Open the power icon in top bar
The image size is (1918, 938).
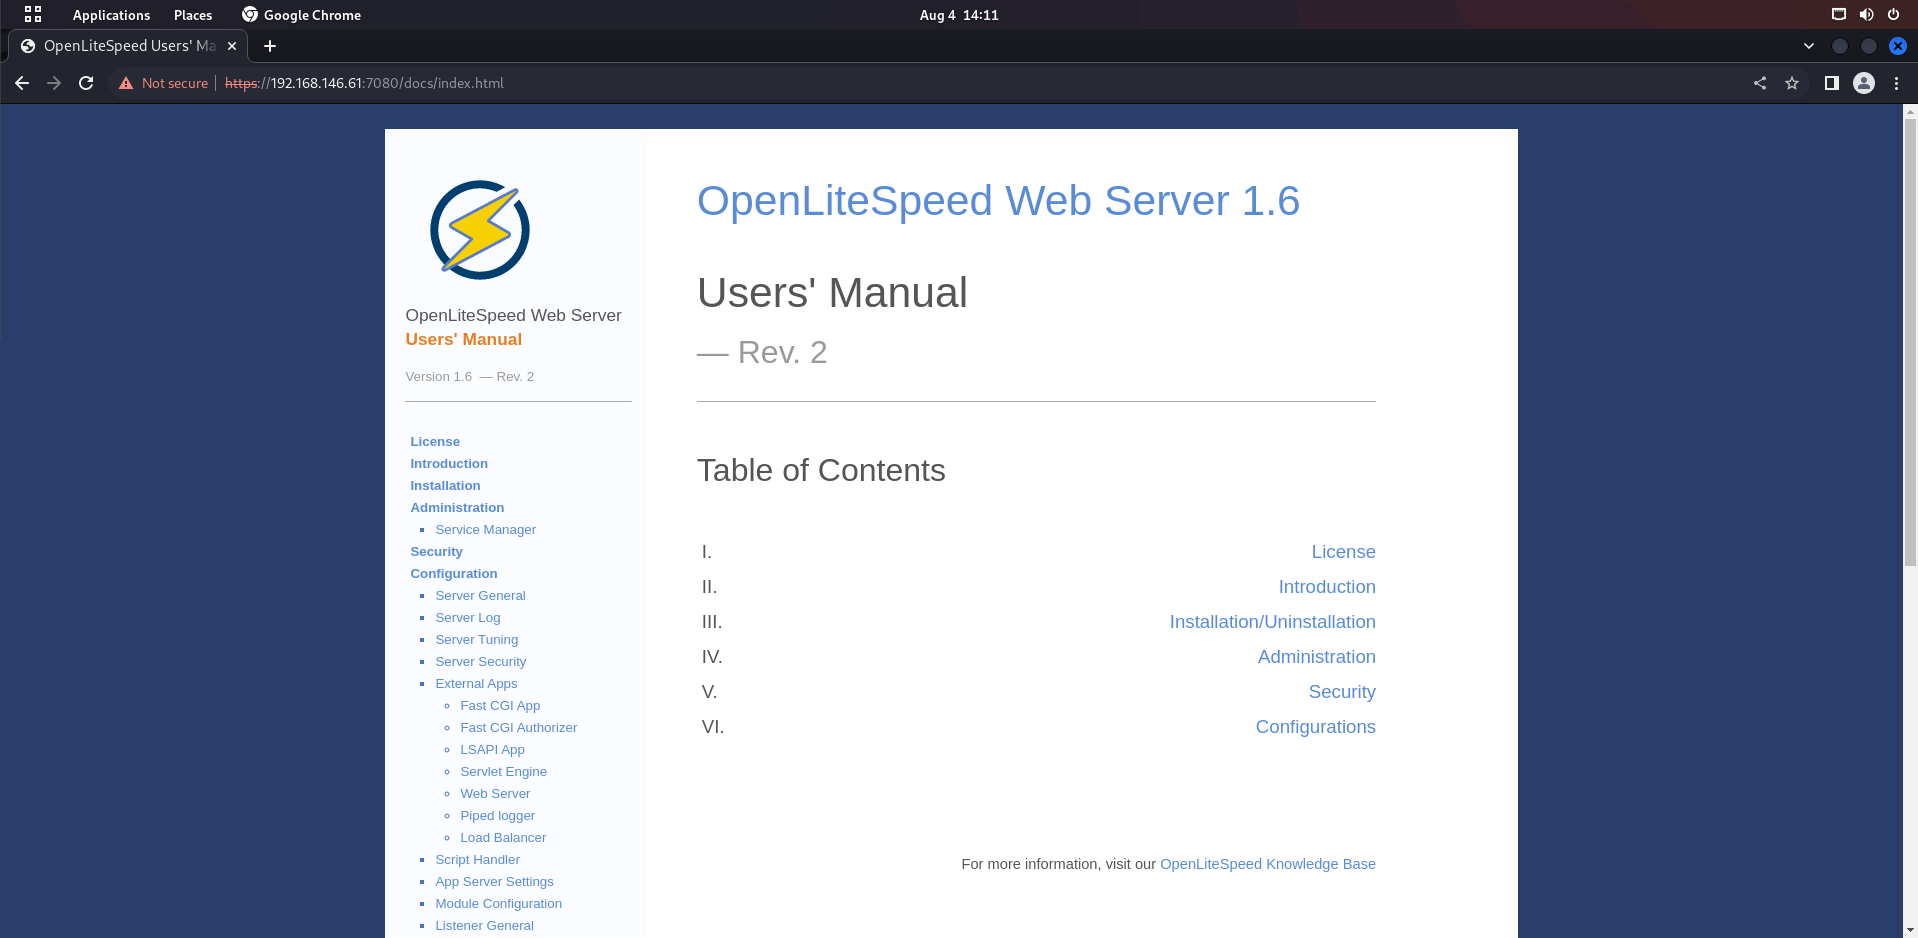[x=1893, y=14]
